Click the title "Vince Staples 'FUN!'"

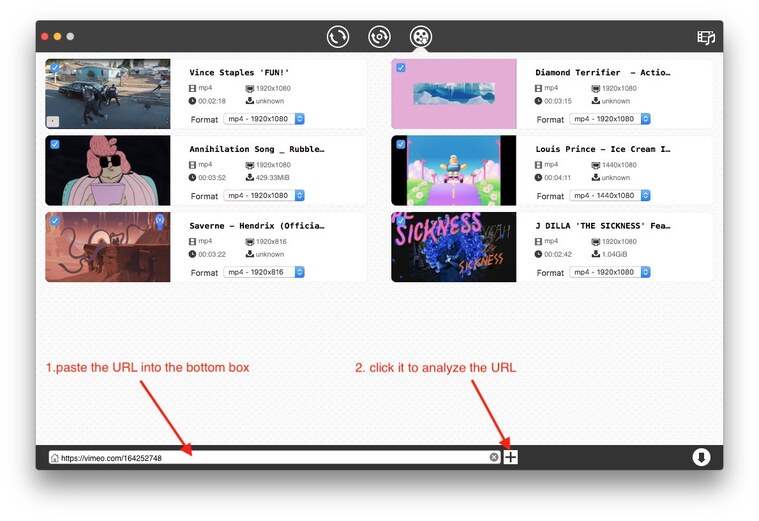tap(239, 73)
